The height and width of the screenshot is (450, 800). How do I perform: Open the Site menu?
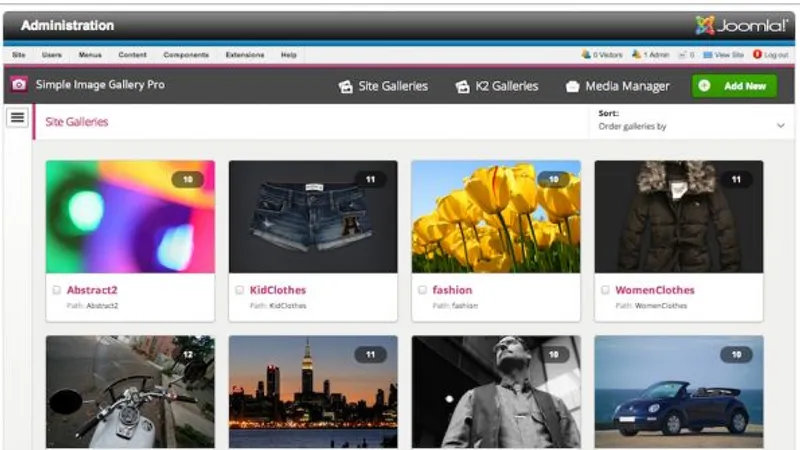tap(19, 55)
